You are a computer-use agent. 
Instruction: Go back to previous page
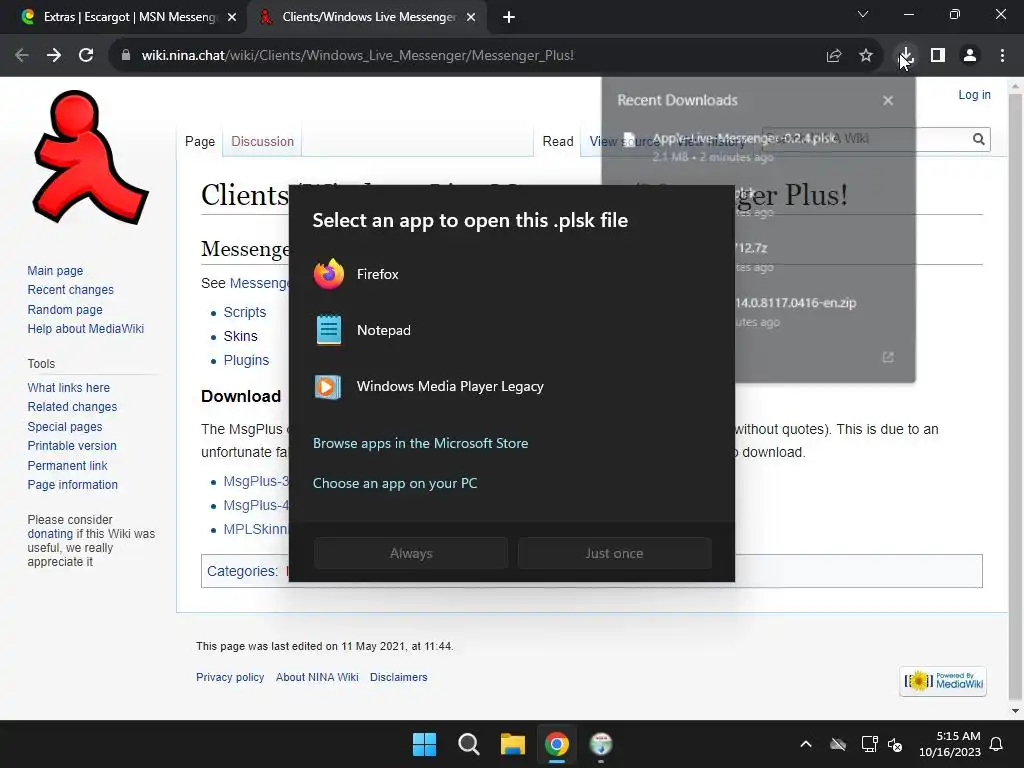tap(22, 56)
